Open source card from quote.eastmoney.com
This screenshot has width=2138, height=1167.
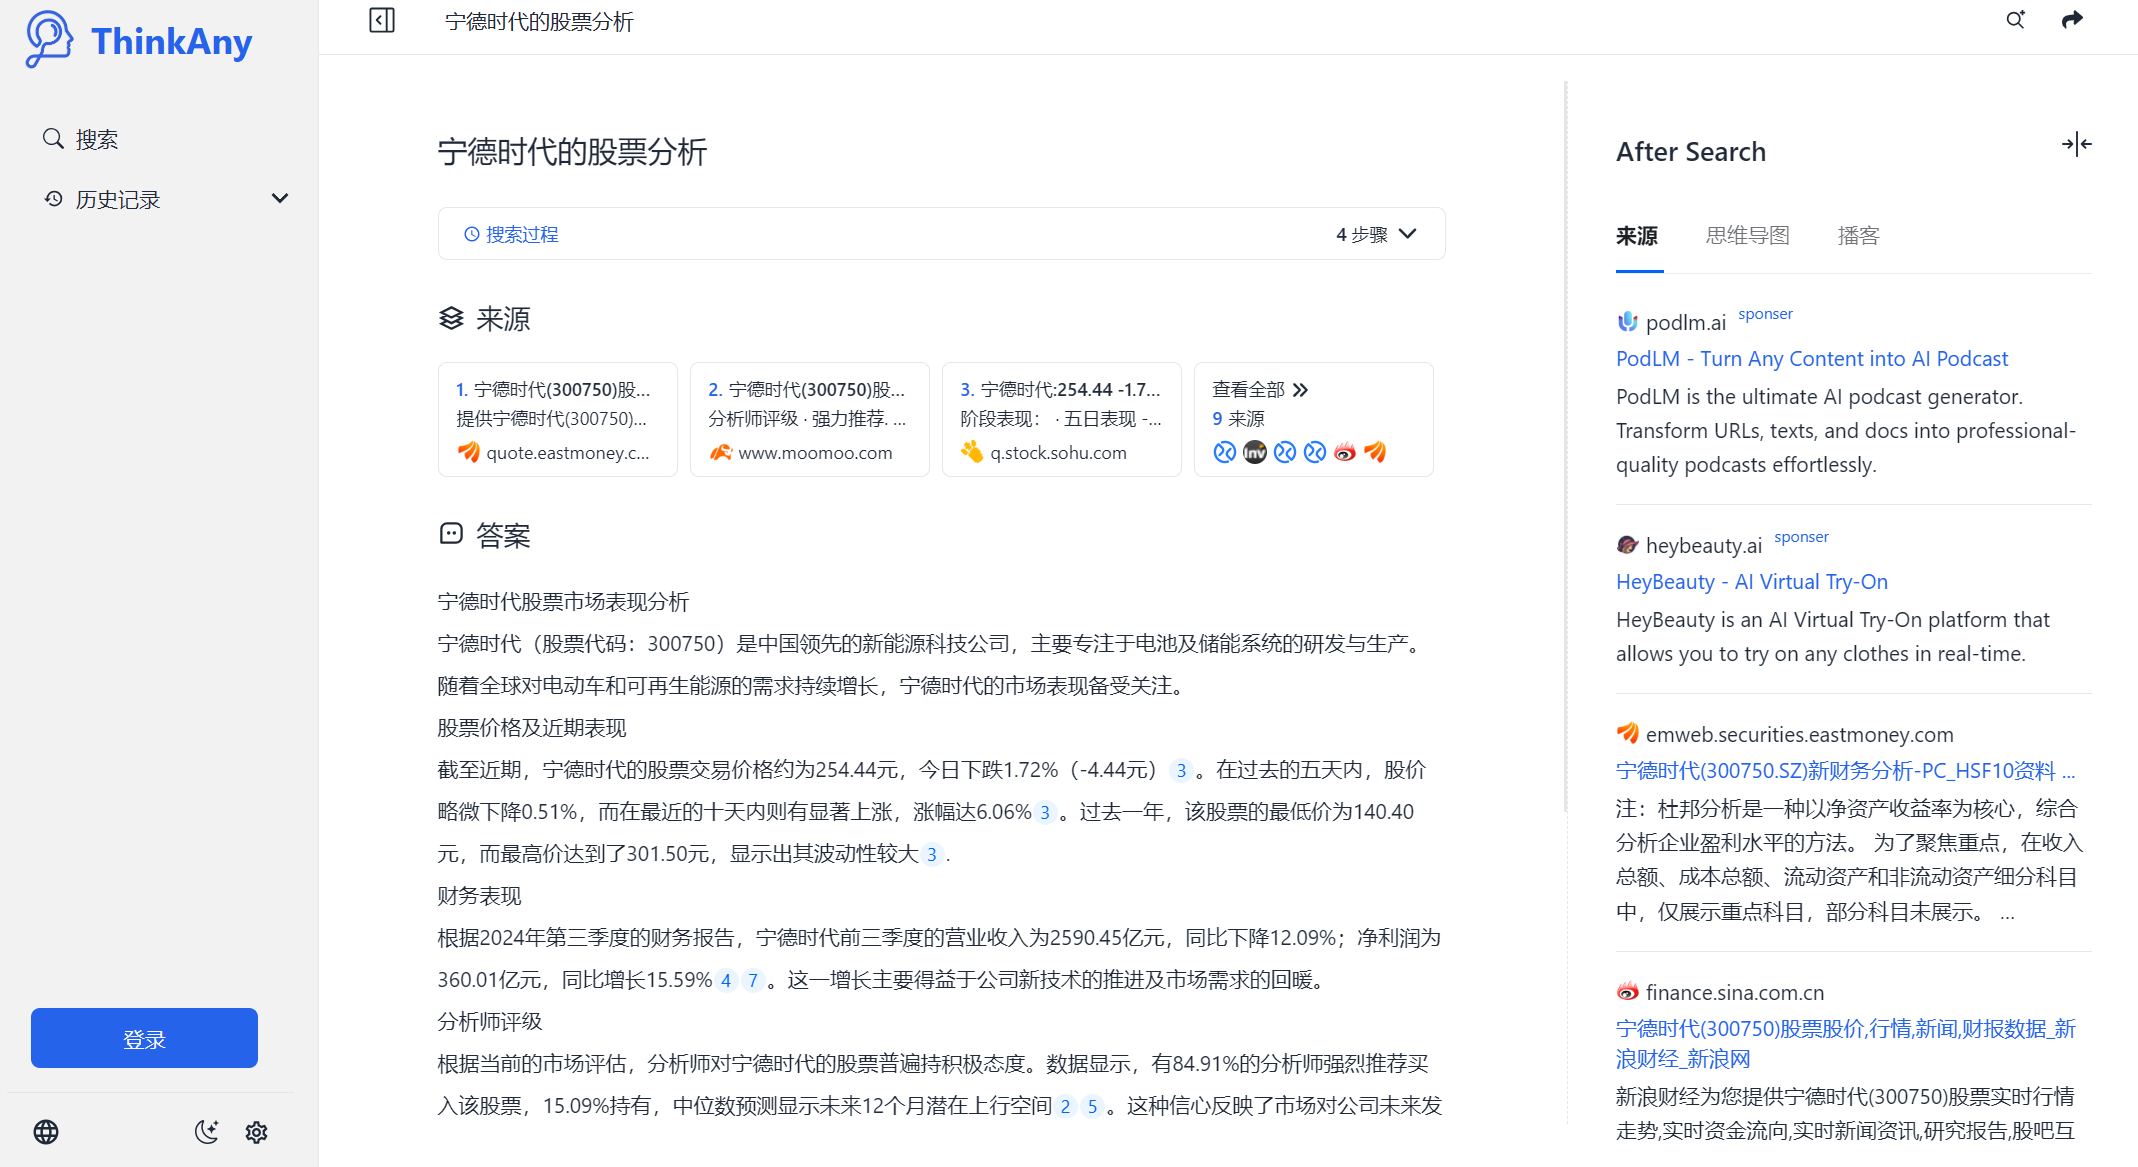[557, 419]
